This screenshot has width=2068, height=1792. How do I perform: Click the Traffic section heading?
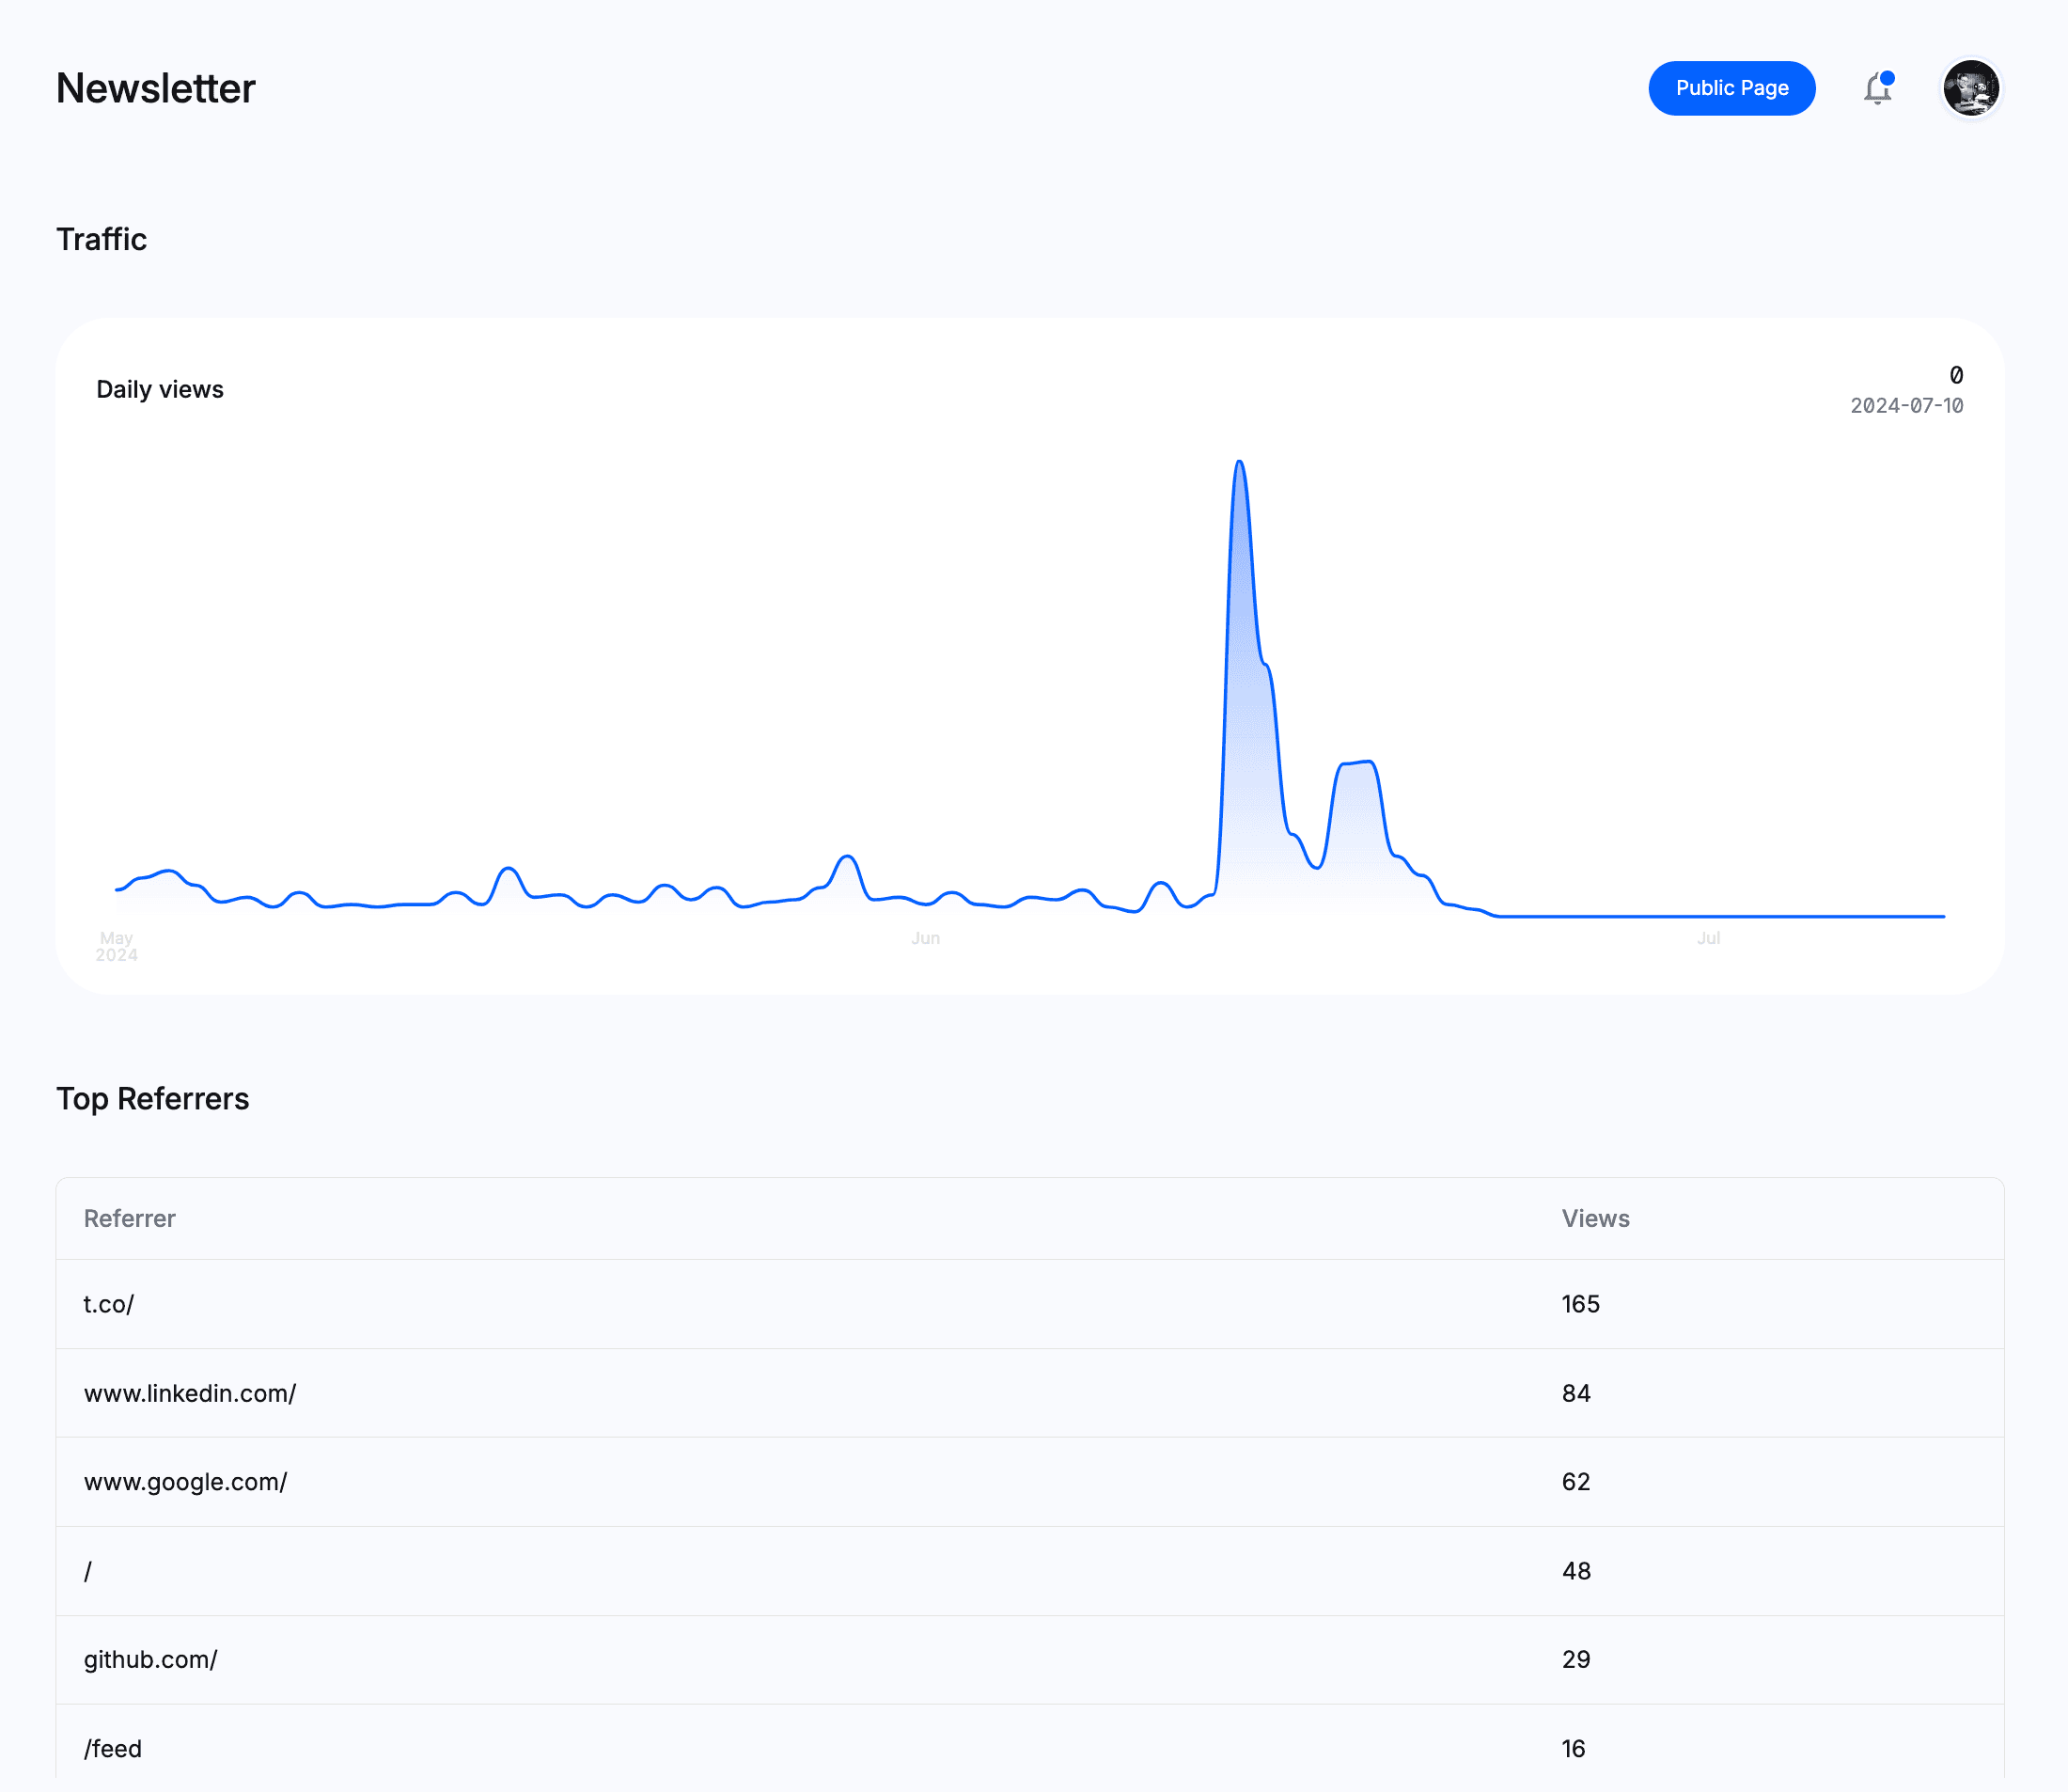click(x=102, y=239)
